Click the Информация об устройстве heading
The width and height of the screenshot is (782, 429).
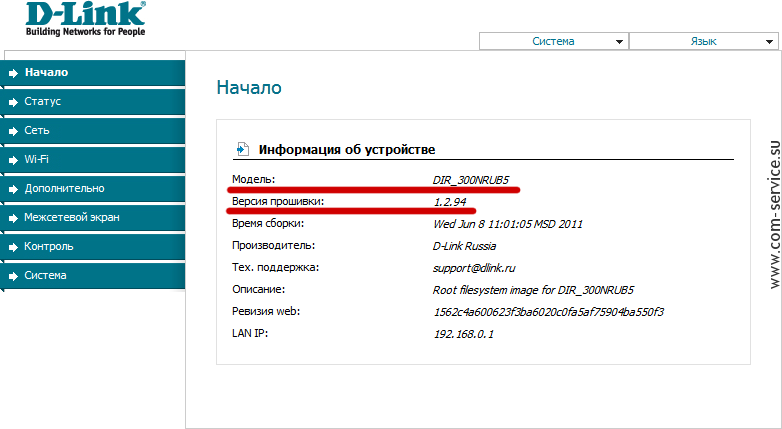pyautogui.click(x=347, y=150)
